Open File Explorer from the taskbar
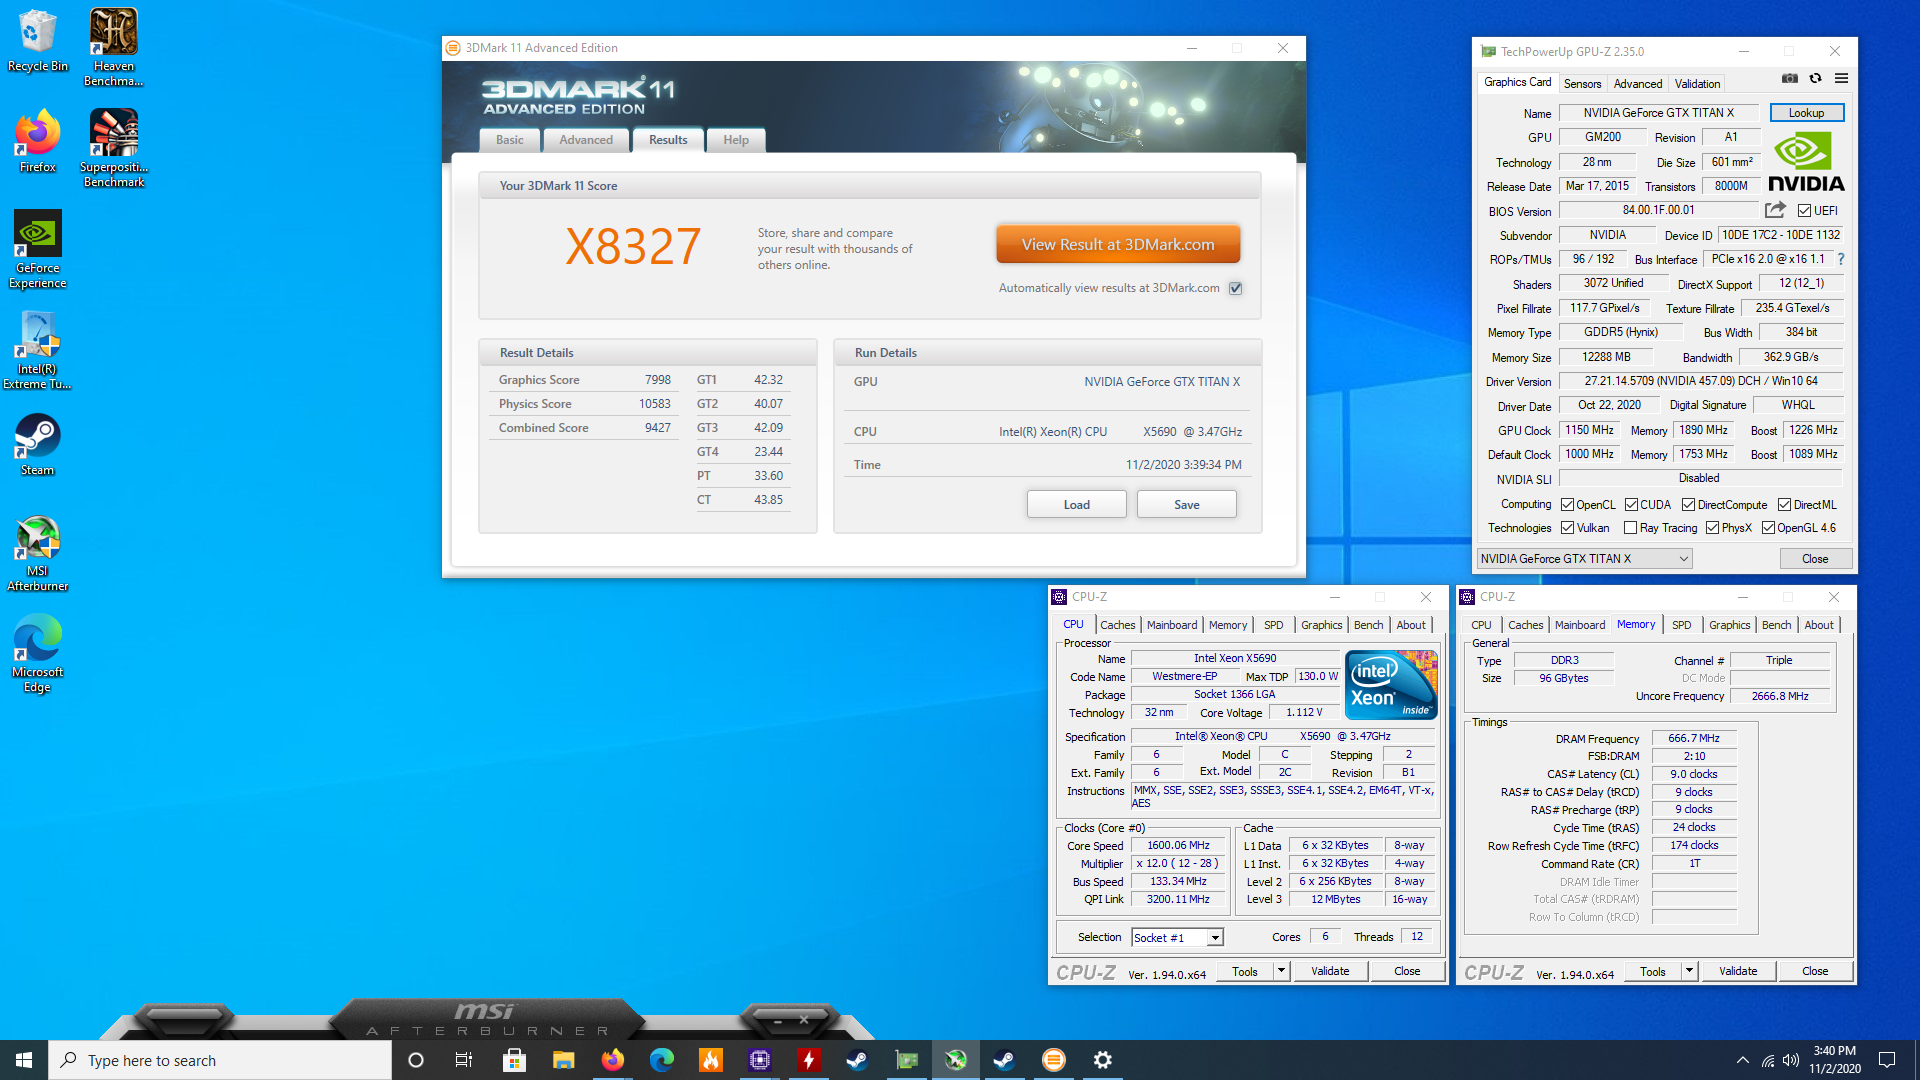1920x1080 pixels. pos(563,1060)
